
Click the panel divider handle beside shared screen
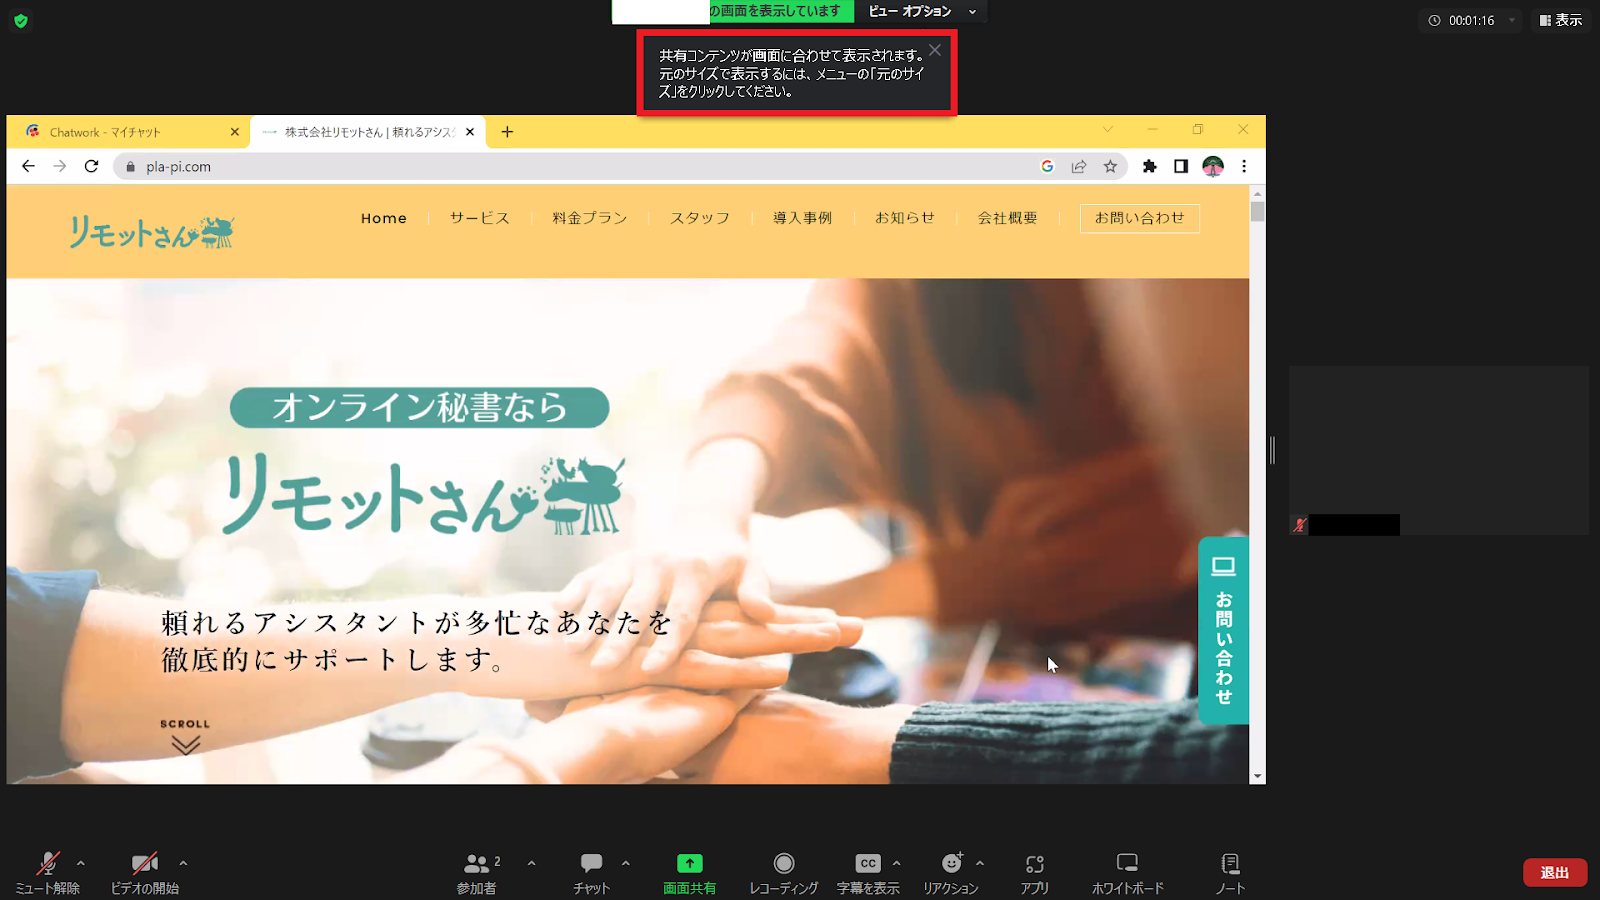pyautogui.click(x=1272, y=450)
